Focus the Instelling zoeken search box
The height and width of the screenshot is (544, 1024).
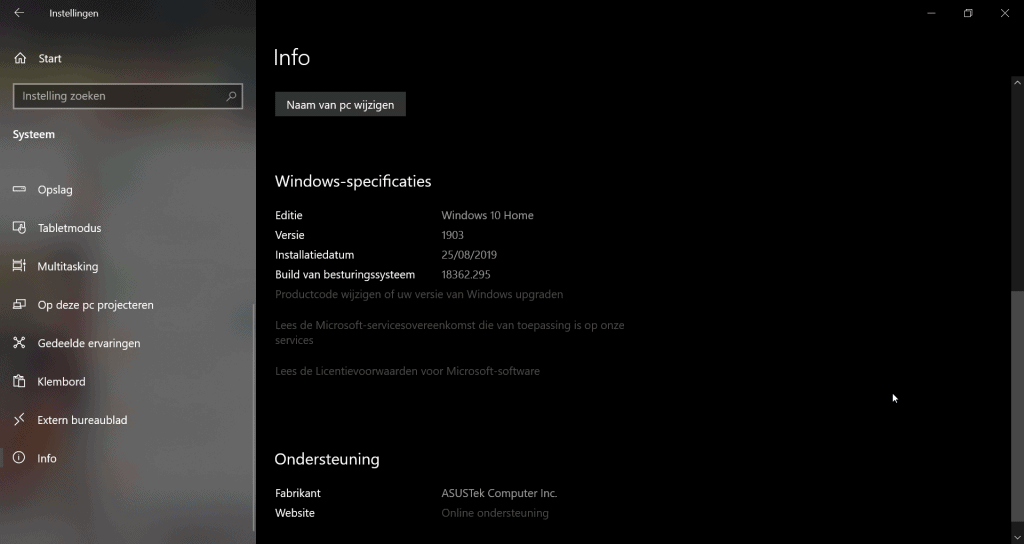click(x=128, y=96)
